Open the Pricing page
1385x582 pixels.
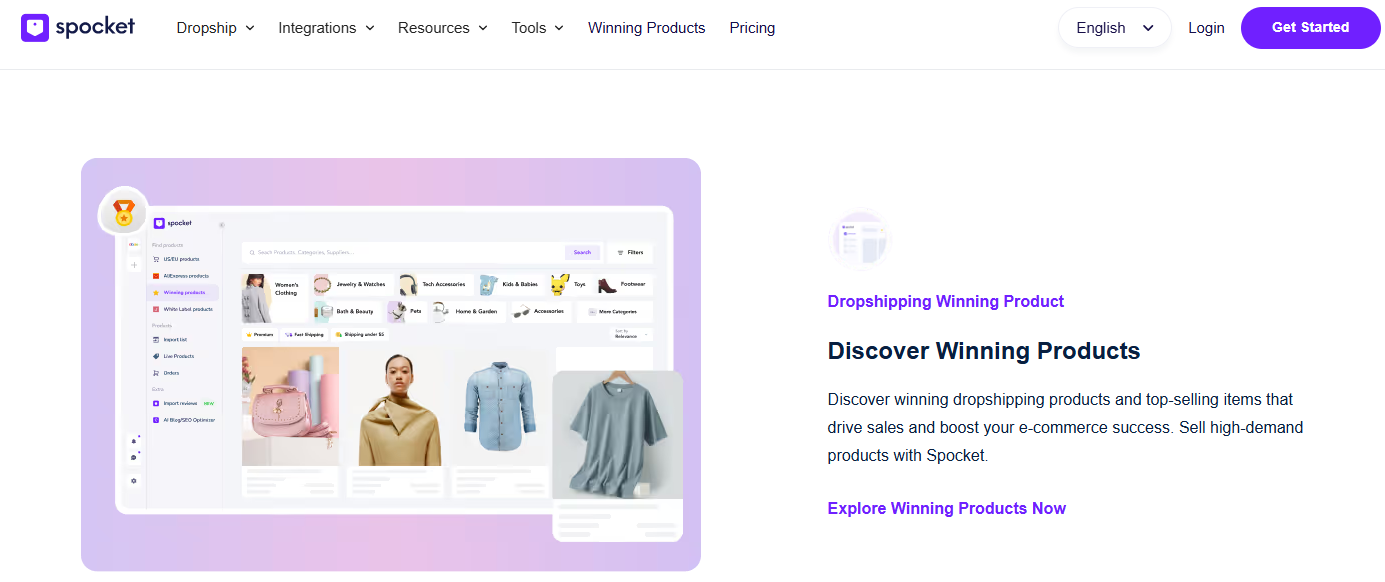(752, 28)
